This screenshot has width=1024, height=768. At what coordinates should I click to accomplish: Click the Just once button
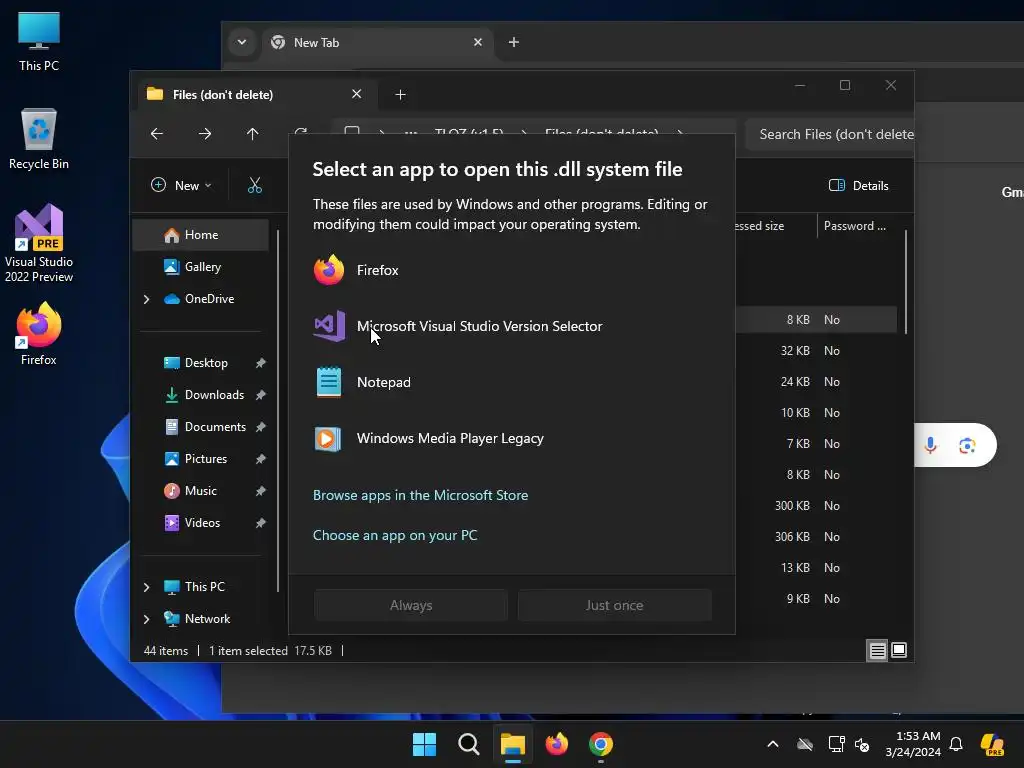click(x=614, y=605)
